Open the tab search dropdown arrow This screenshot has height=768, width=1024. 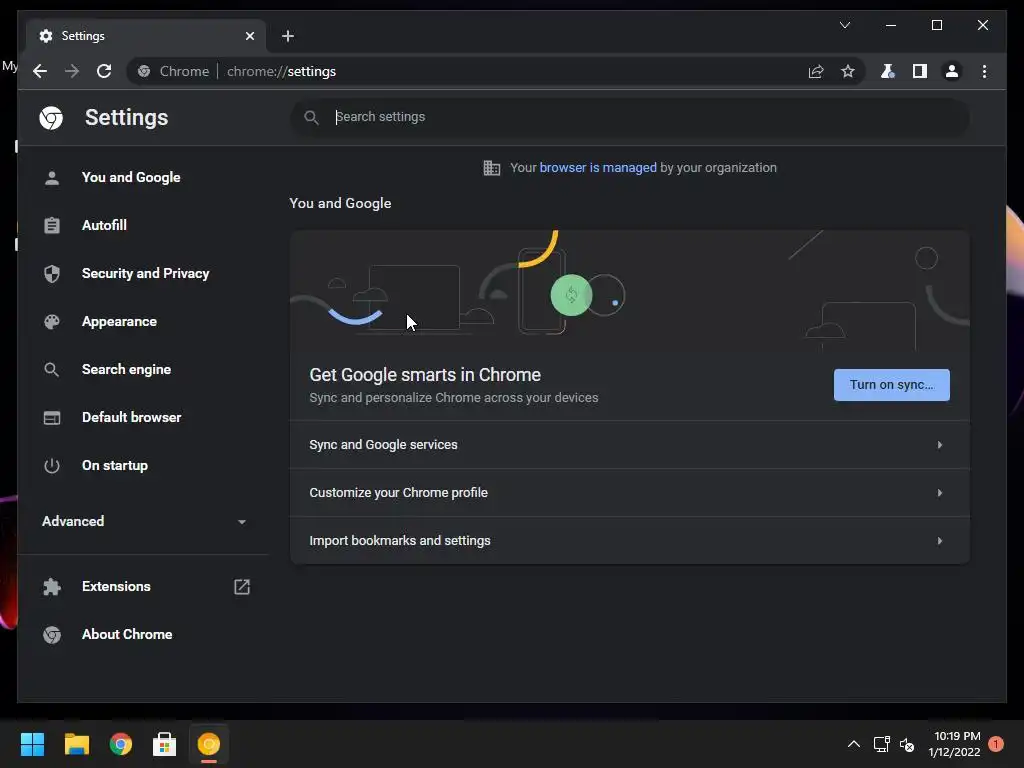pos(844,25)
